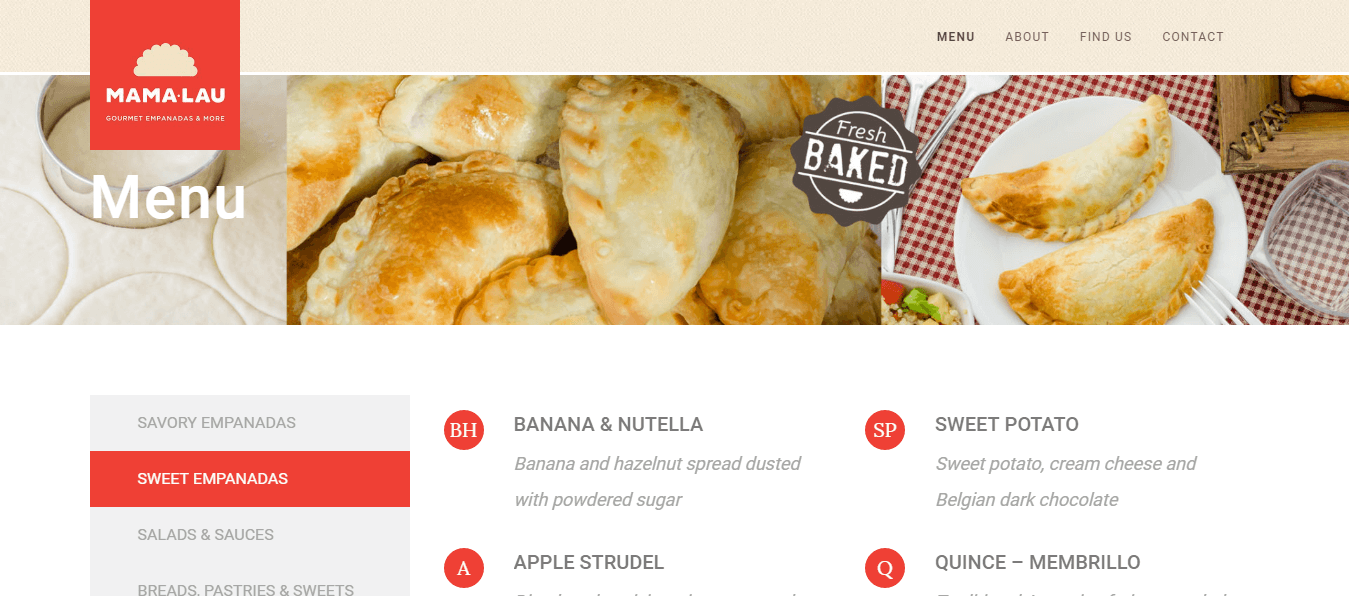Click the Q circle icon for Quince

884,568
